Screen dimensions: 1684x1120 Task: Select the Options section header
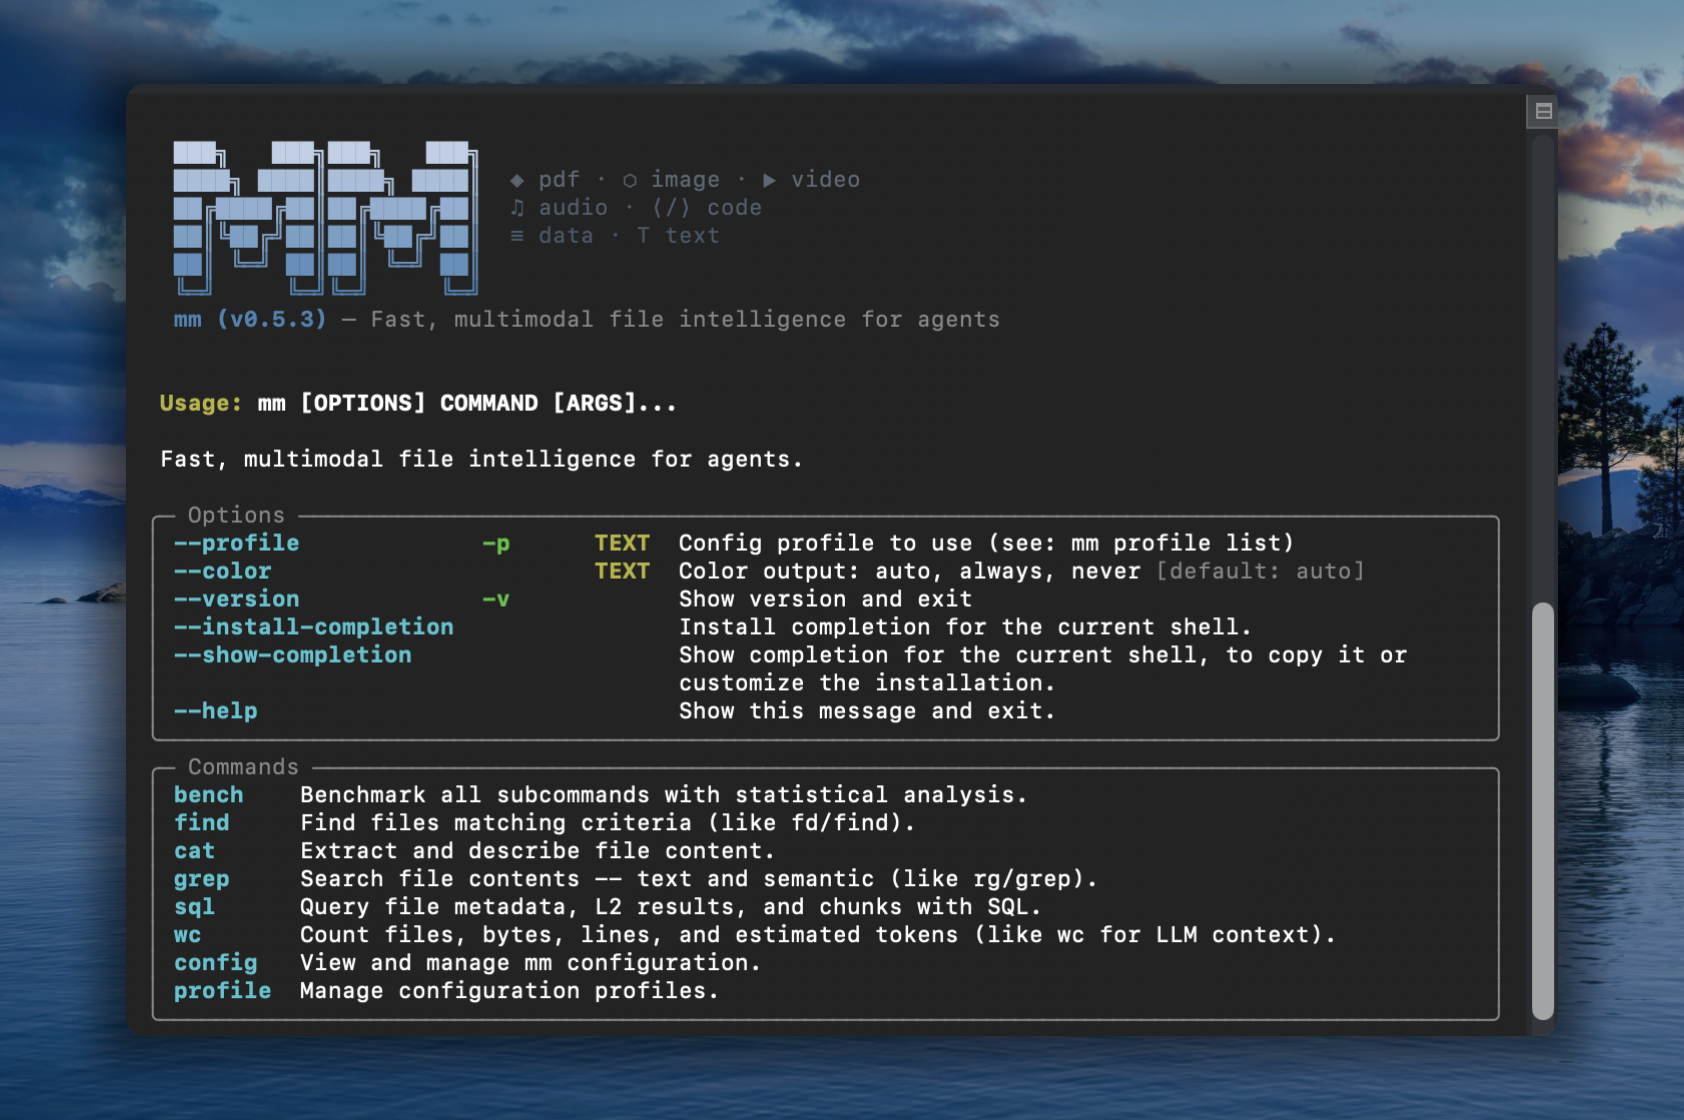[x=236, y=515]
